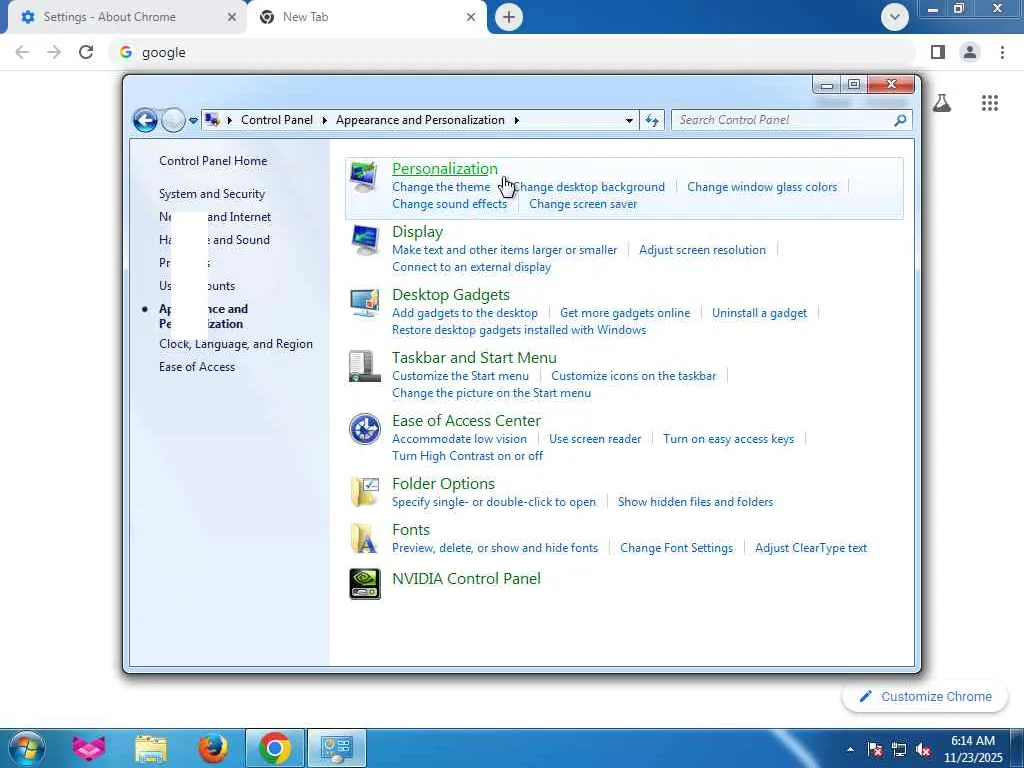1024x768 pixels.
Task: Select Appearance and Personalization breadcrumb segment
Action: [x=420, y=120]
